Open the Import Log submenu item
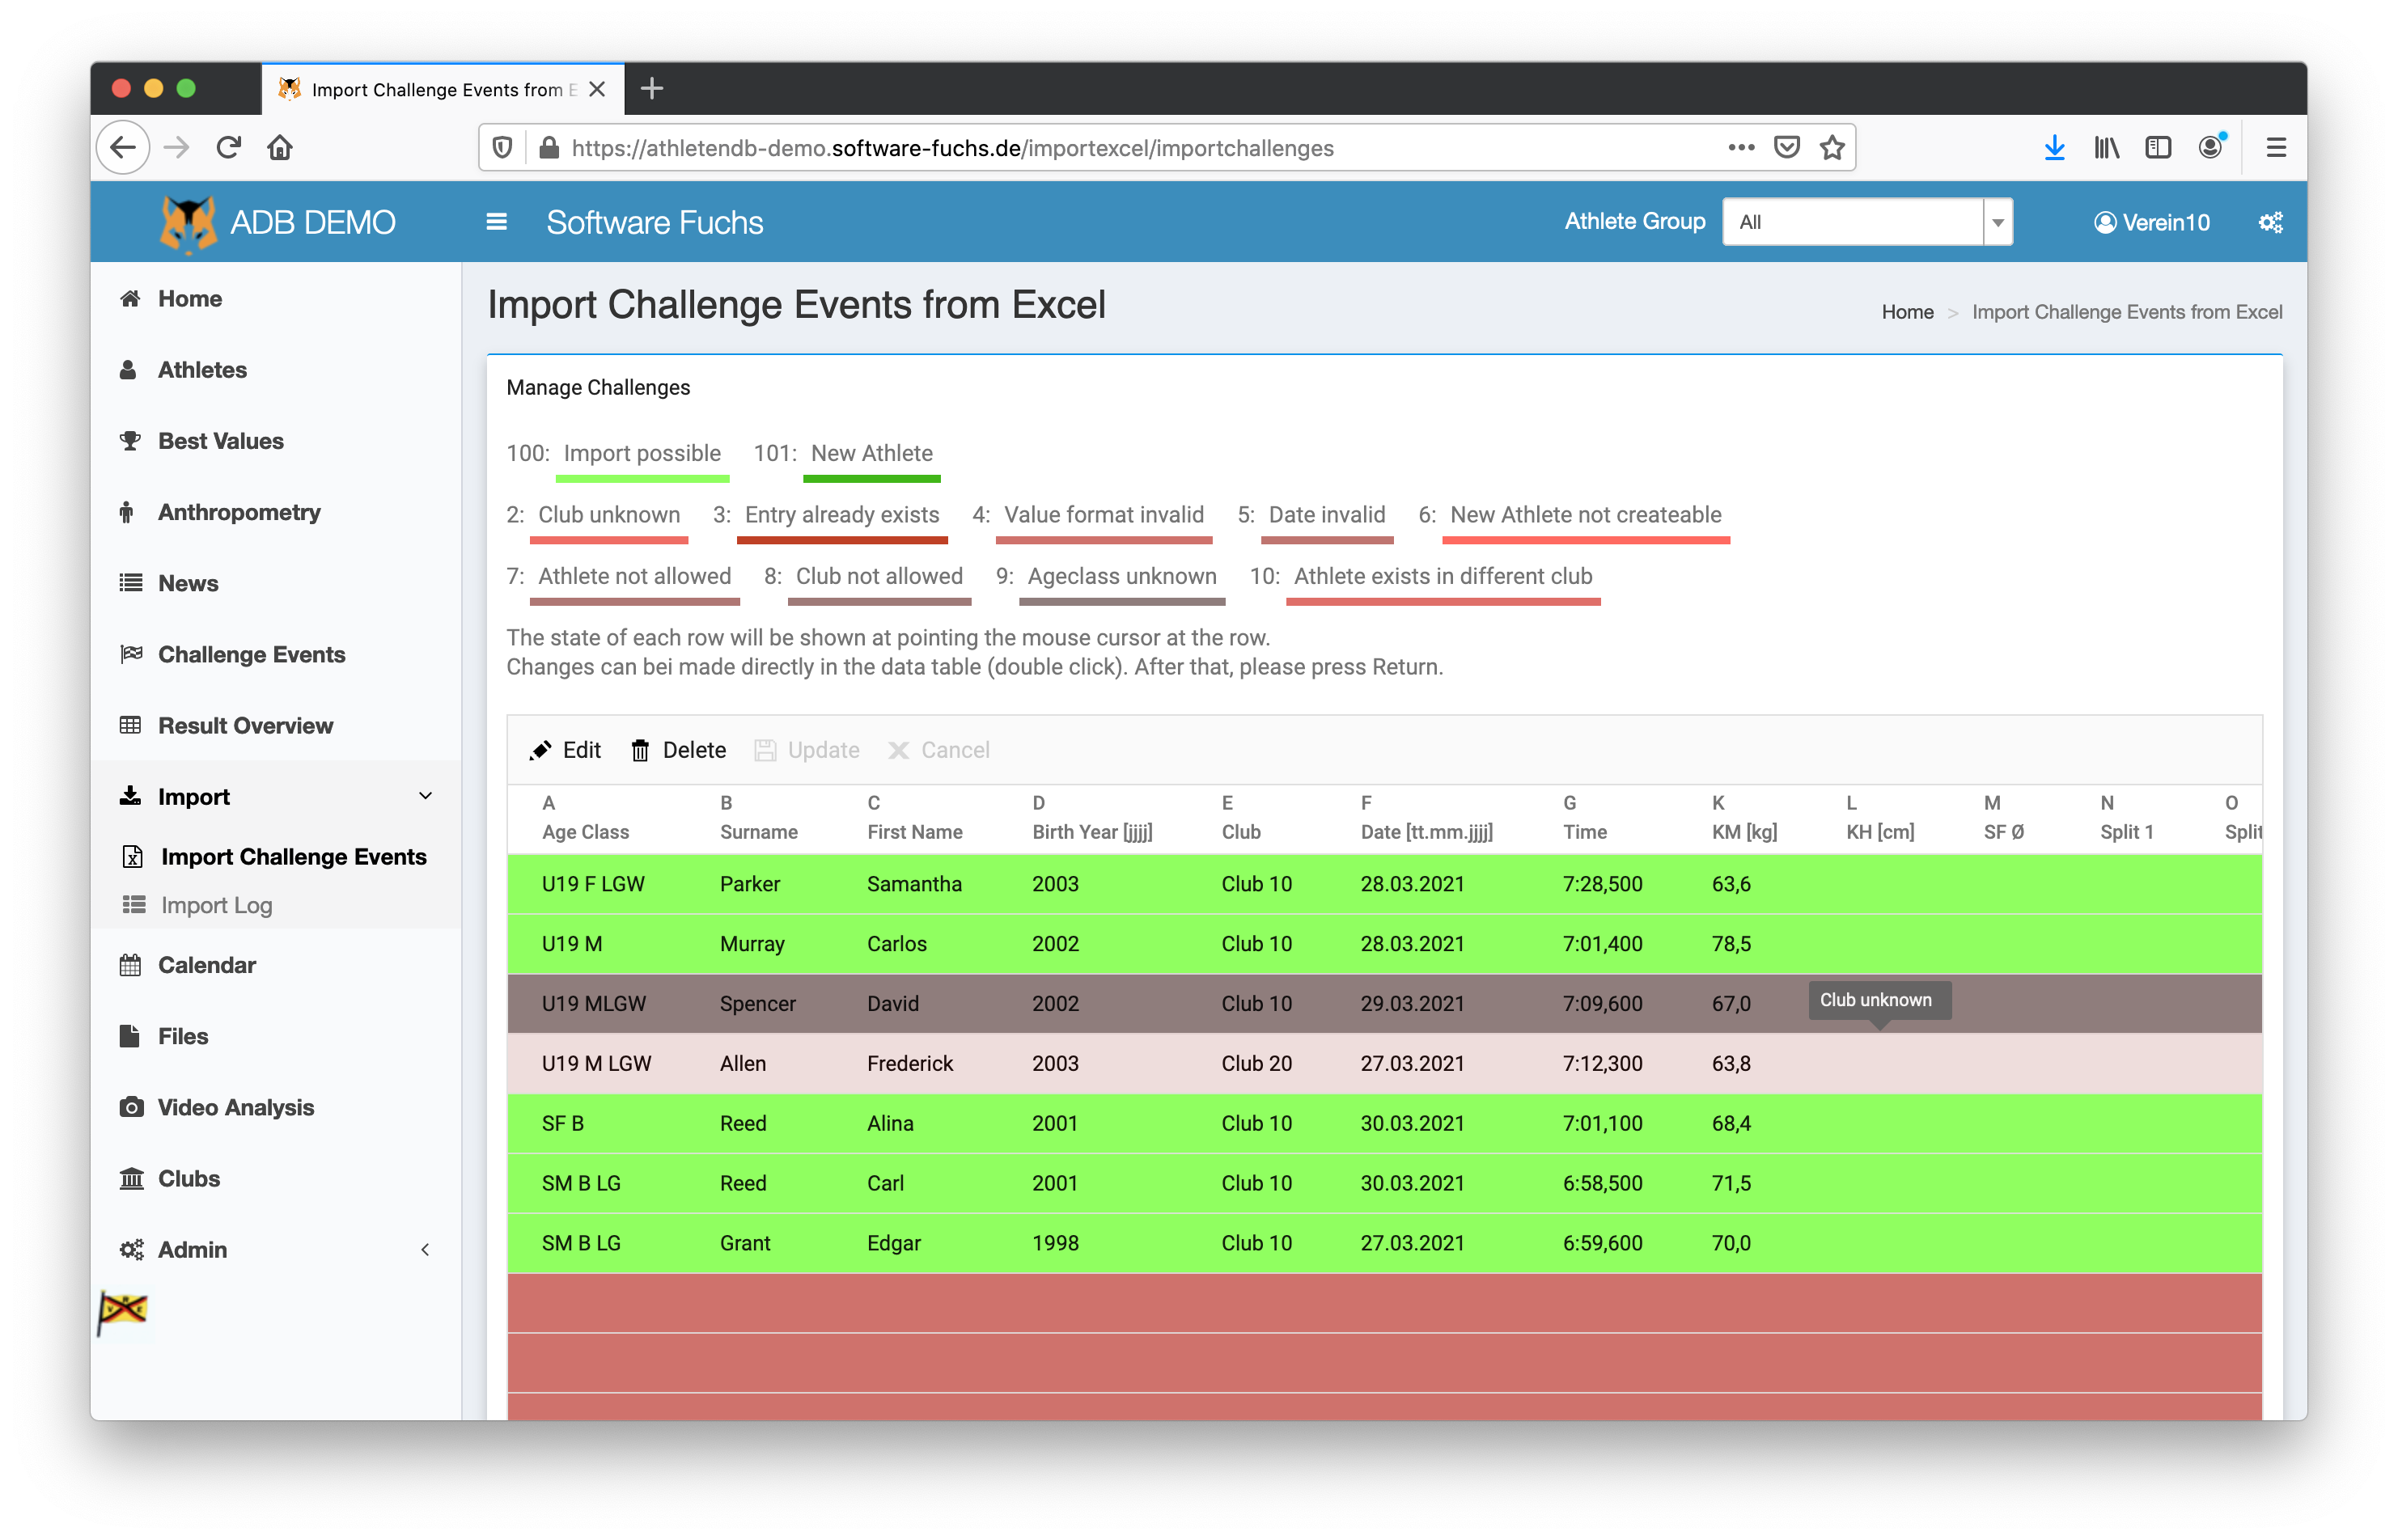 coord(216,904)
